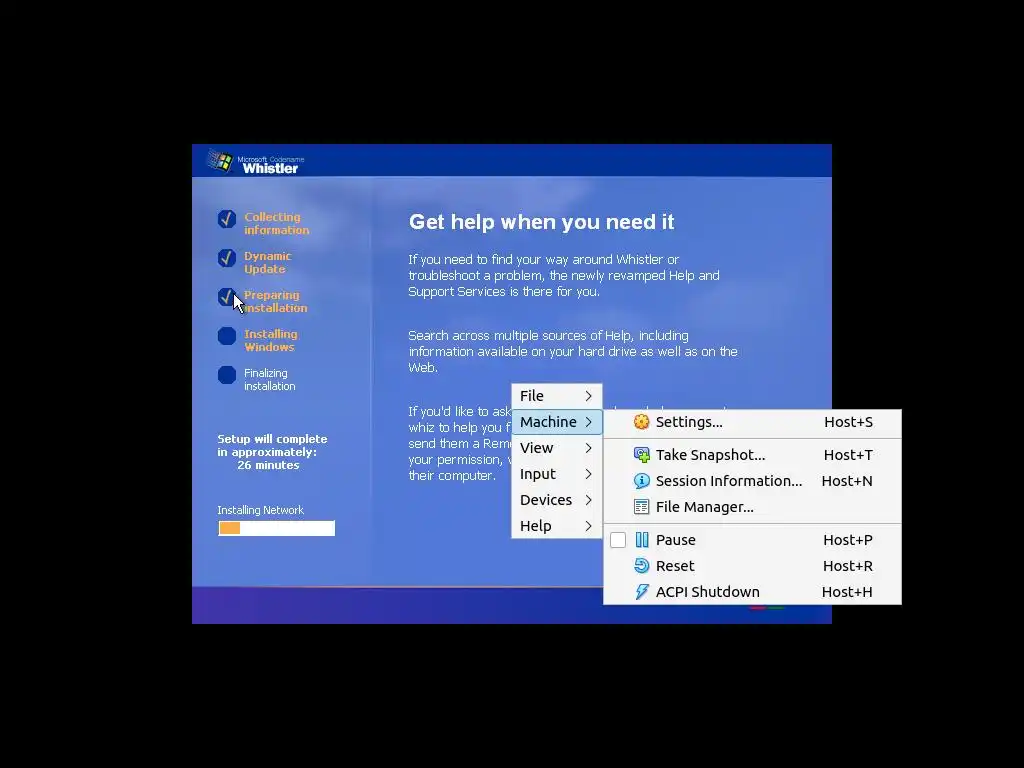Click the Host+P shortcut label
The height and width of the screenshot is (768, 1024).
click(848, 539)
